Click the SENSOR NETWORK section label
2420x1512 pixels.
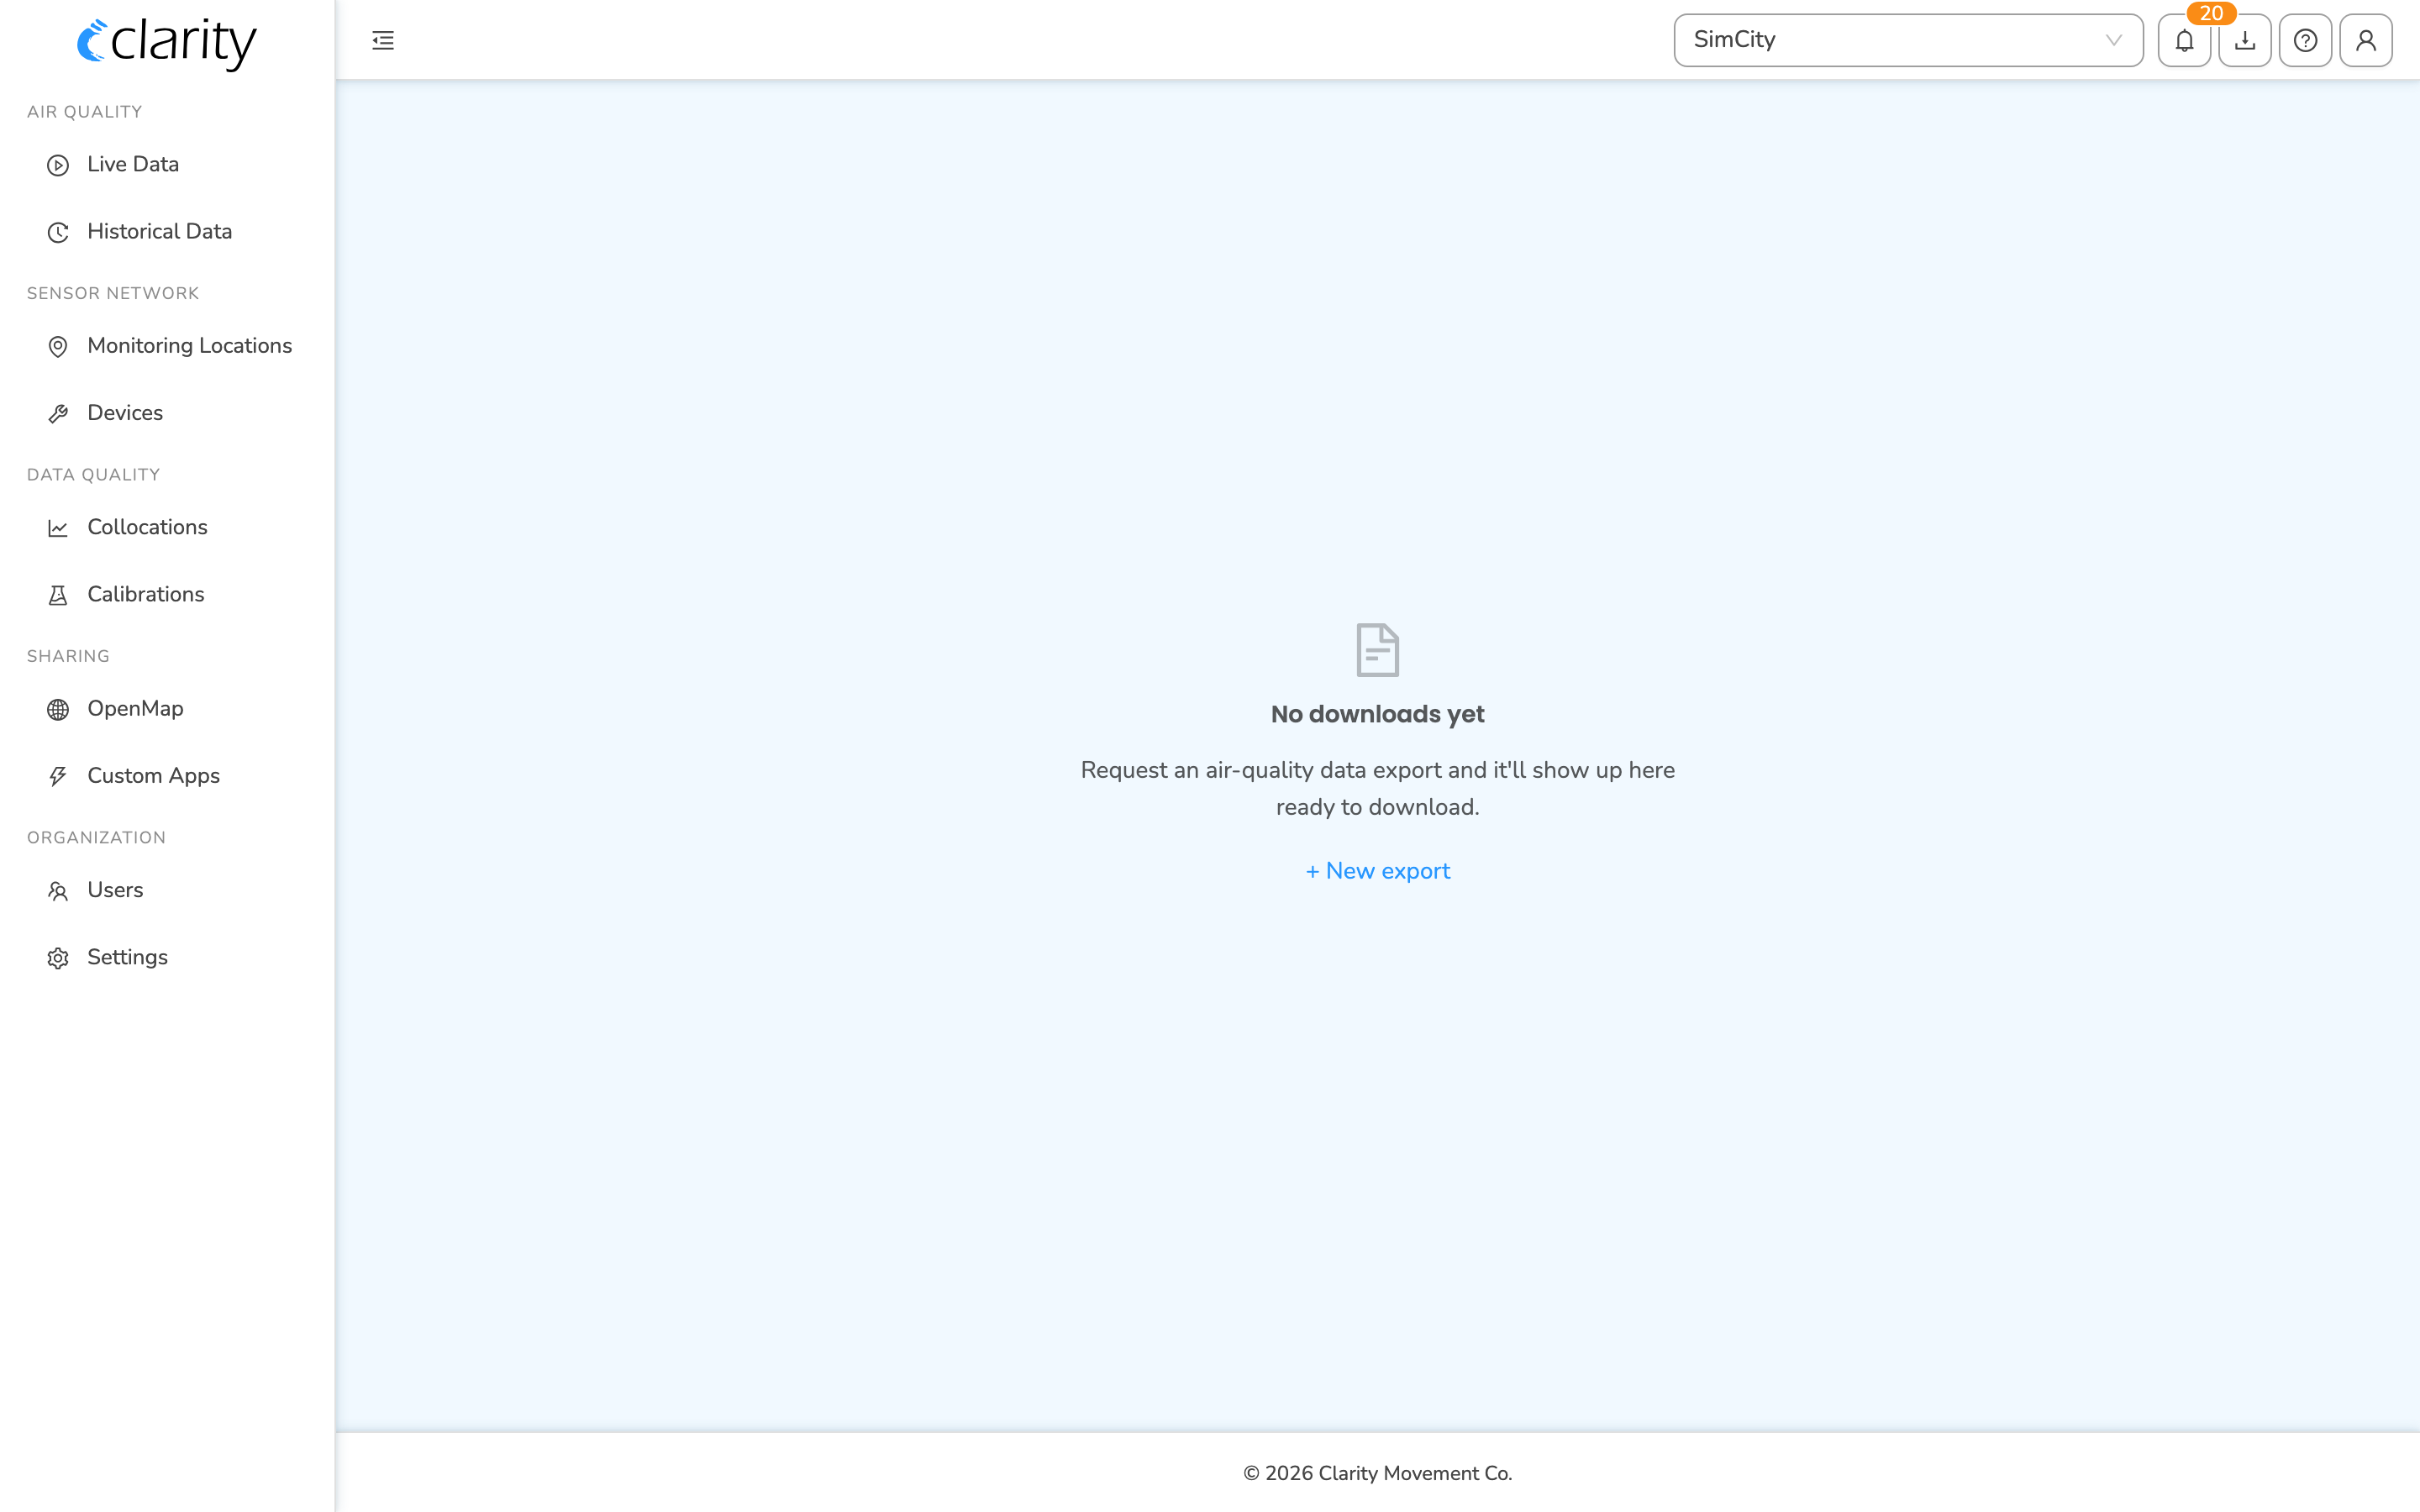113,293
